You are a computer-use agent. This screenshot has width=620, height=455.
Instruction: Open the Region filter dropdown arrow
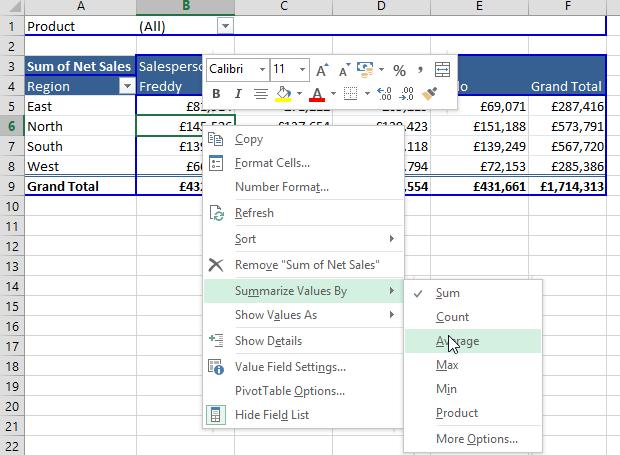point(126,87)
